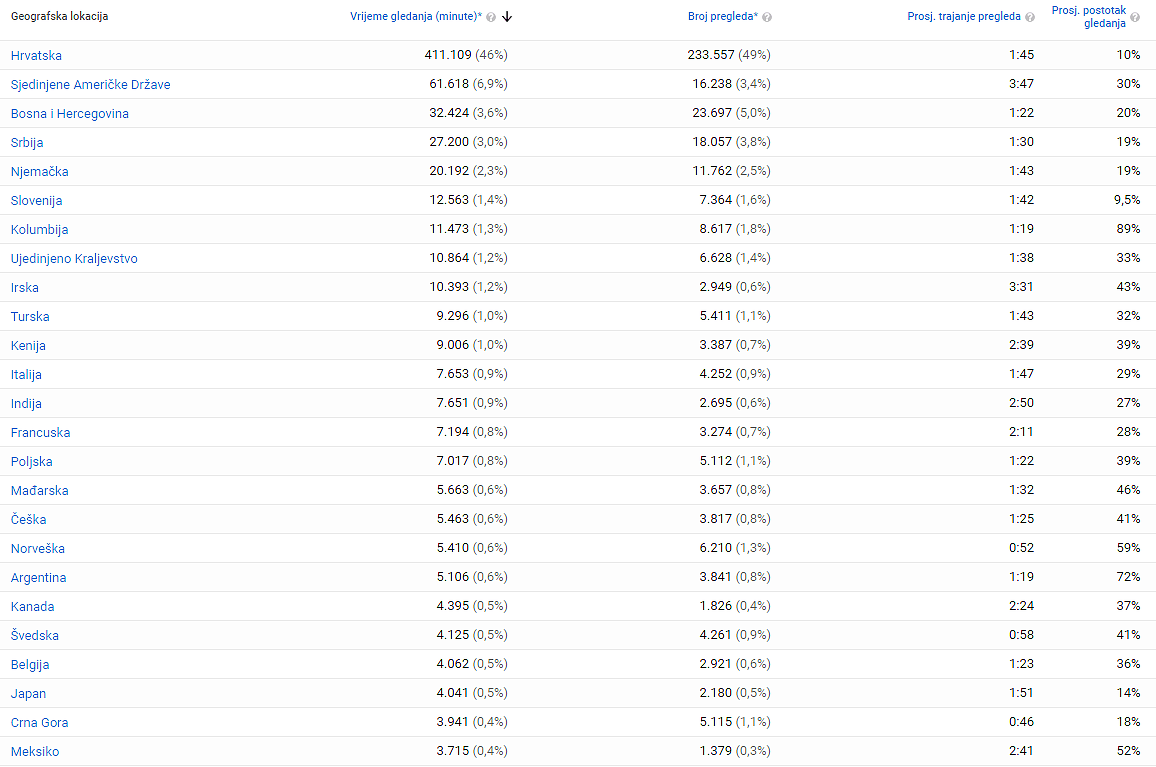Click the Crna Gora link
Image resolution: width=1156 pixels, height=767 pixels.
[x=39, y=723]
